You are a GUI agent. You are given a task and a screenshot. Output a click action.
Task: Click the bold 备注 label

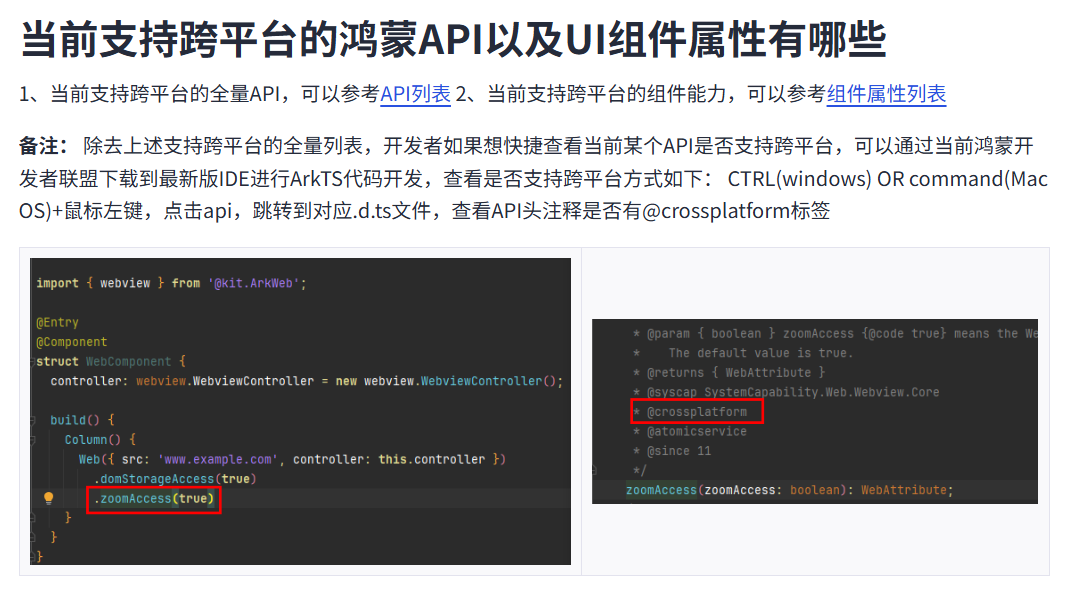[x=41, y=147]
